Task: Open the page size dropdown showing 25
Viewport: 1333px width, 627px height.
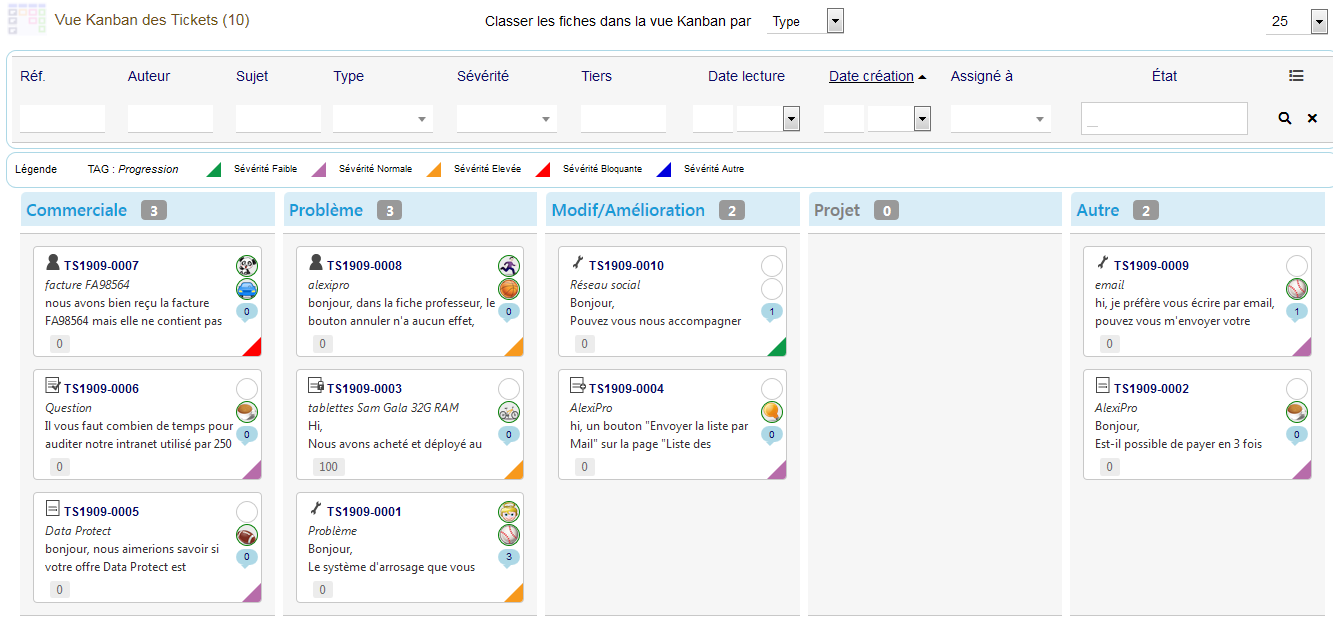Action: tap(1297, 21)
